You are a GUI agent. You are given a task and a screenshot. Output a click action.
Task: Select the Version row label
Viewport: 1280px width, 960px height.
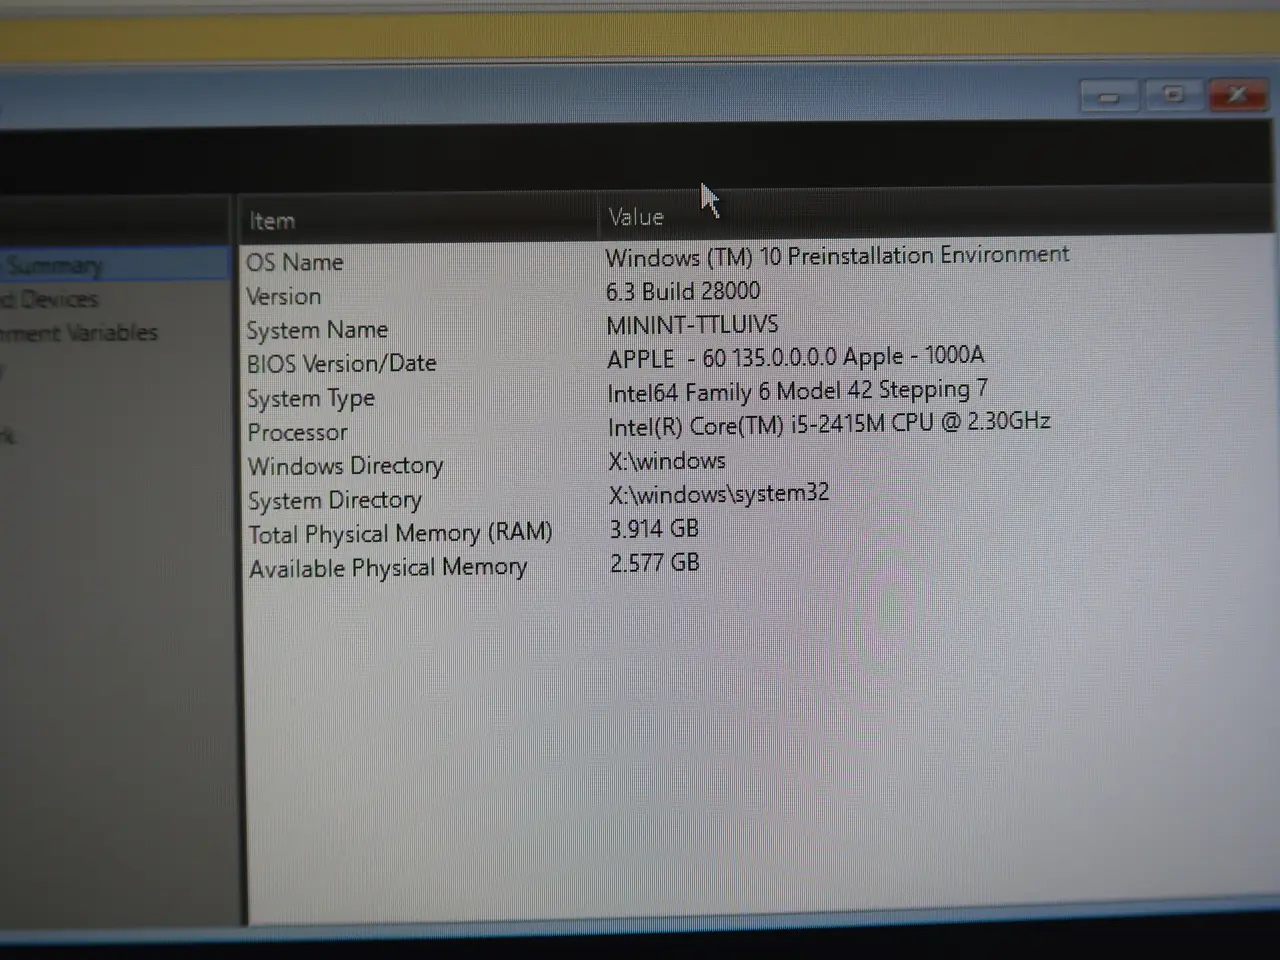pyautogui.click(x=284, y=296)
